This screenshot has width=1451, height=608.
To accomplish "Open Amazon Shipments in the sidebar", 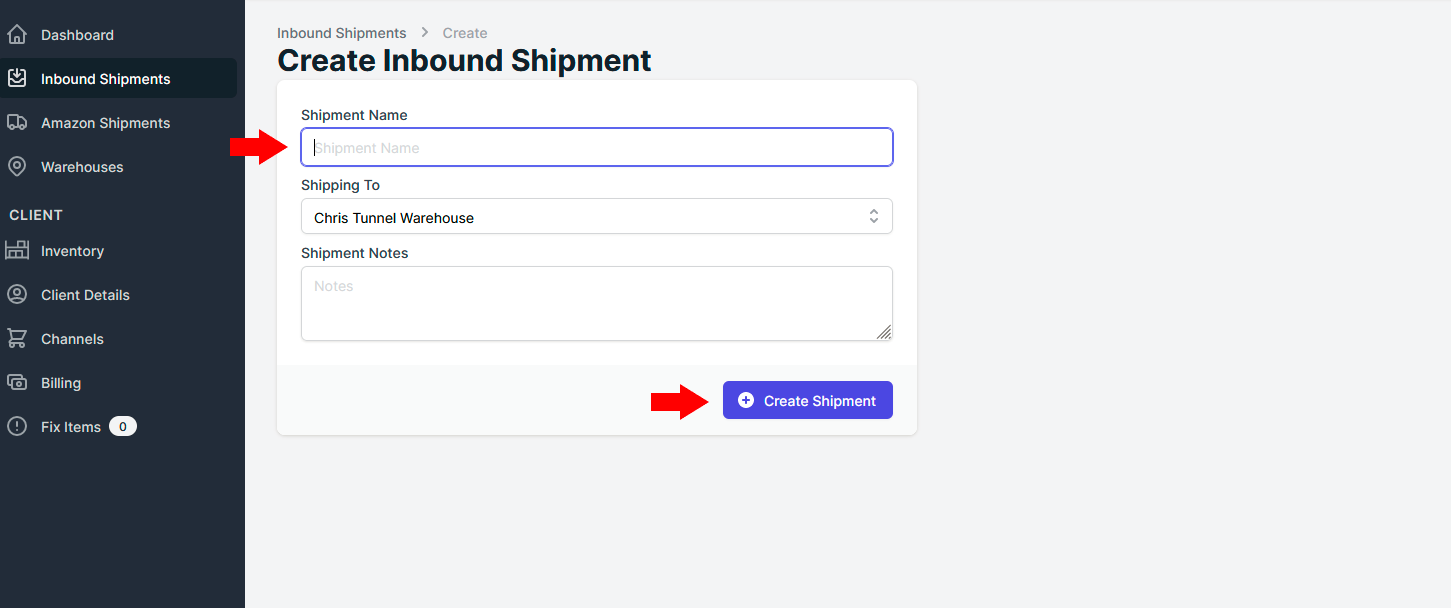I will coord(105,123).
